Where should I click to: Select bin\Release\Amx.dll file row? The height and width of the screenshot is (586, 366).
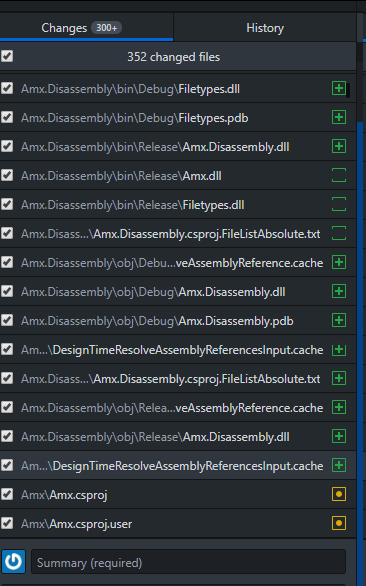(x=178, y=175)
